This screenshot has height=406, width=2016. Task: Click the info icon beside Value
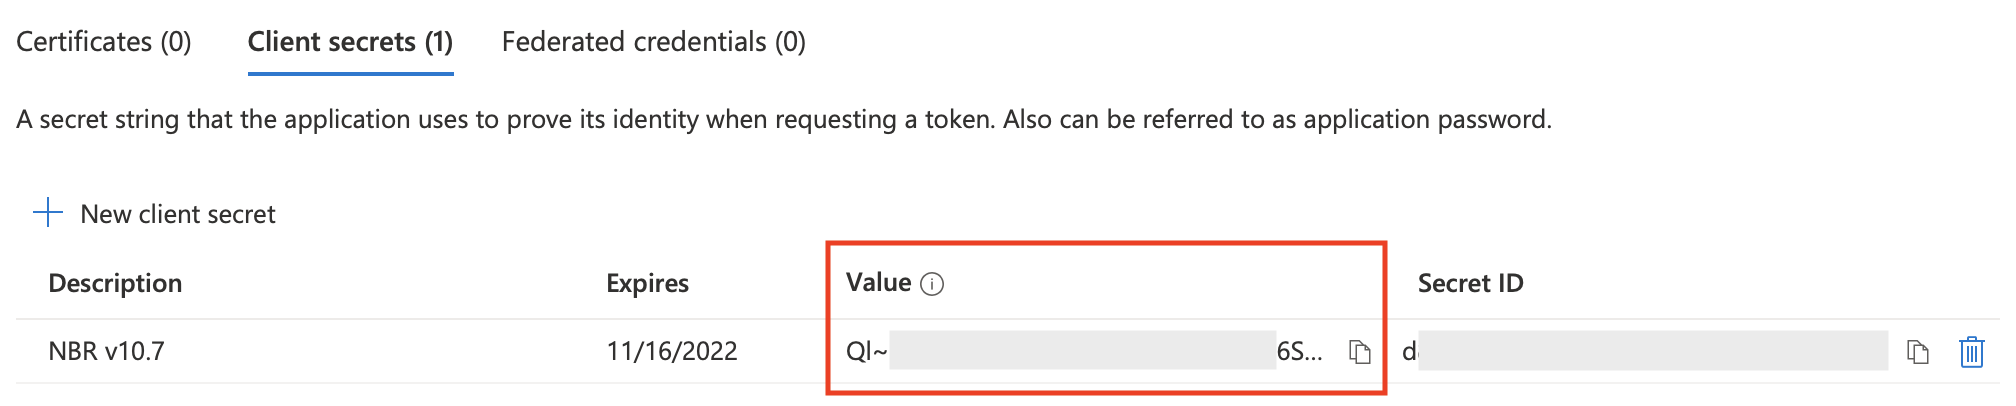932,285
